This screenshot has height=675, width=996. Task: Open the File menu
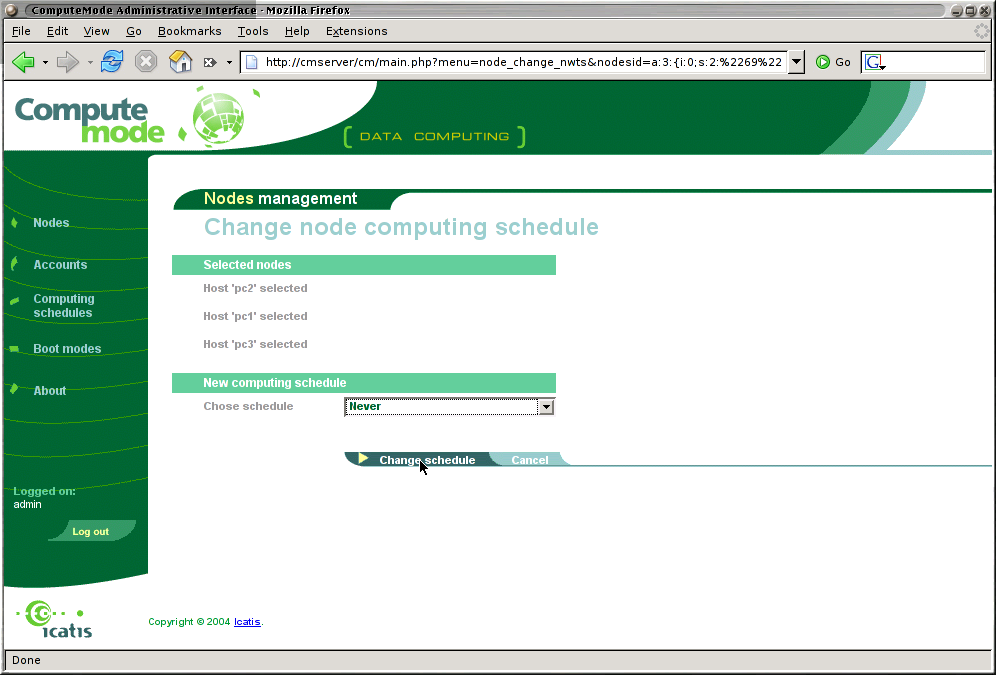click(x=21, y=31)
